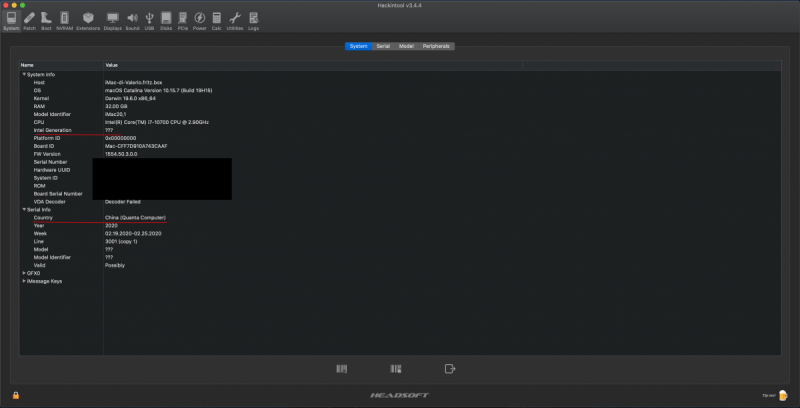800x408 pixels.
Task: Select the Kernel row
Action: (x=400, y=98)
